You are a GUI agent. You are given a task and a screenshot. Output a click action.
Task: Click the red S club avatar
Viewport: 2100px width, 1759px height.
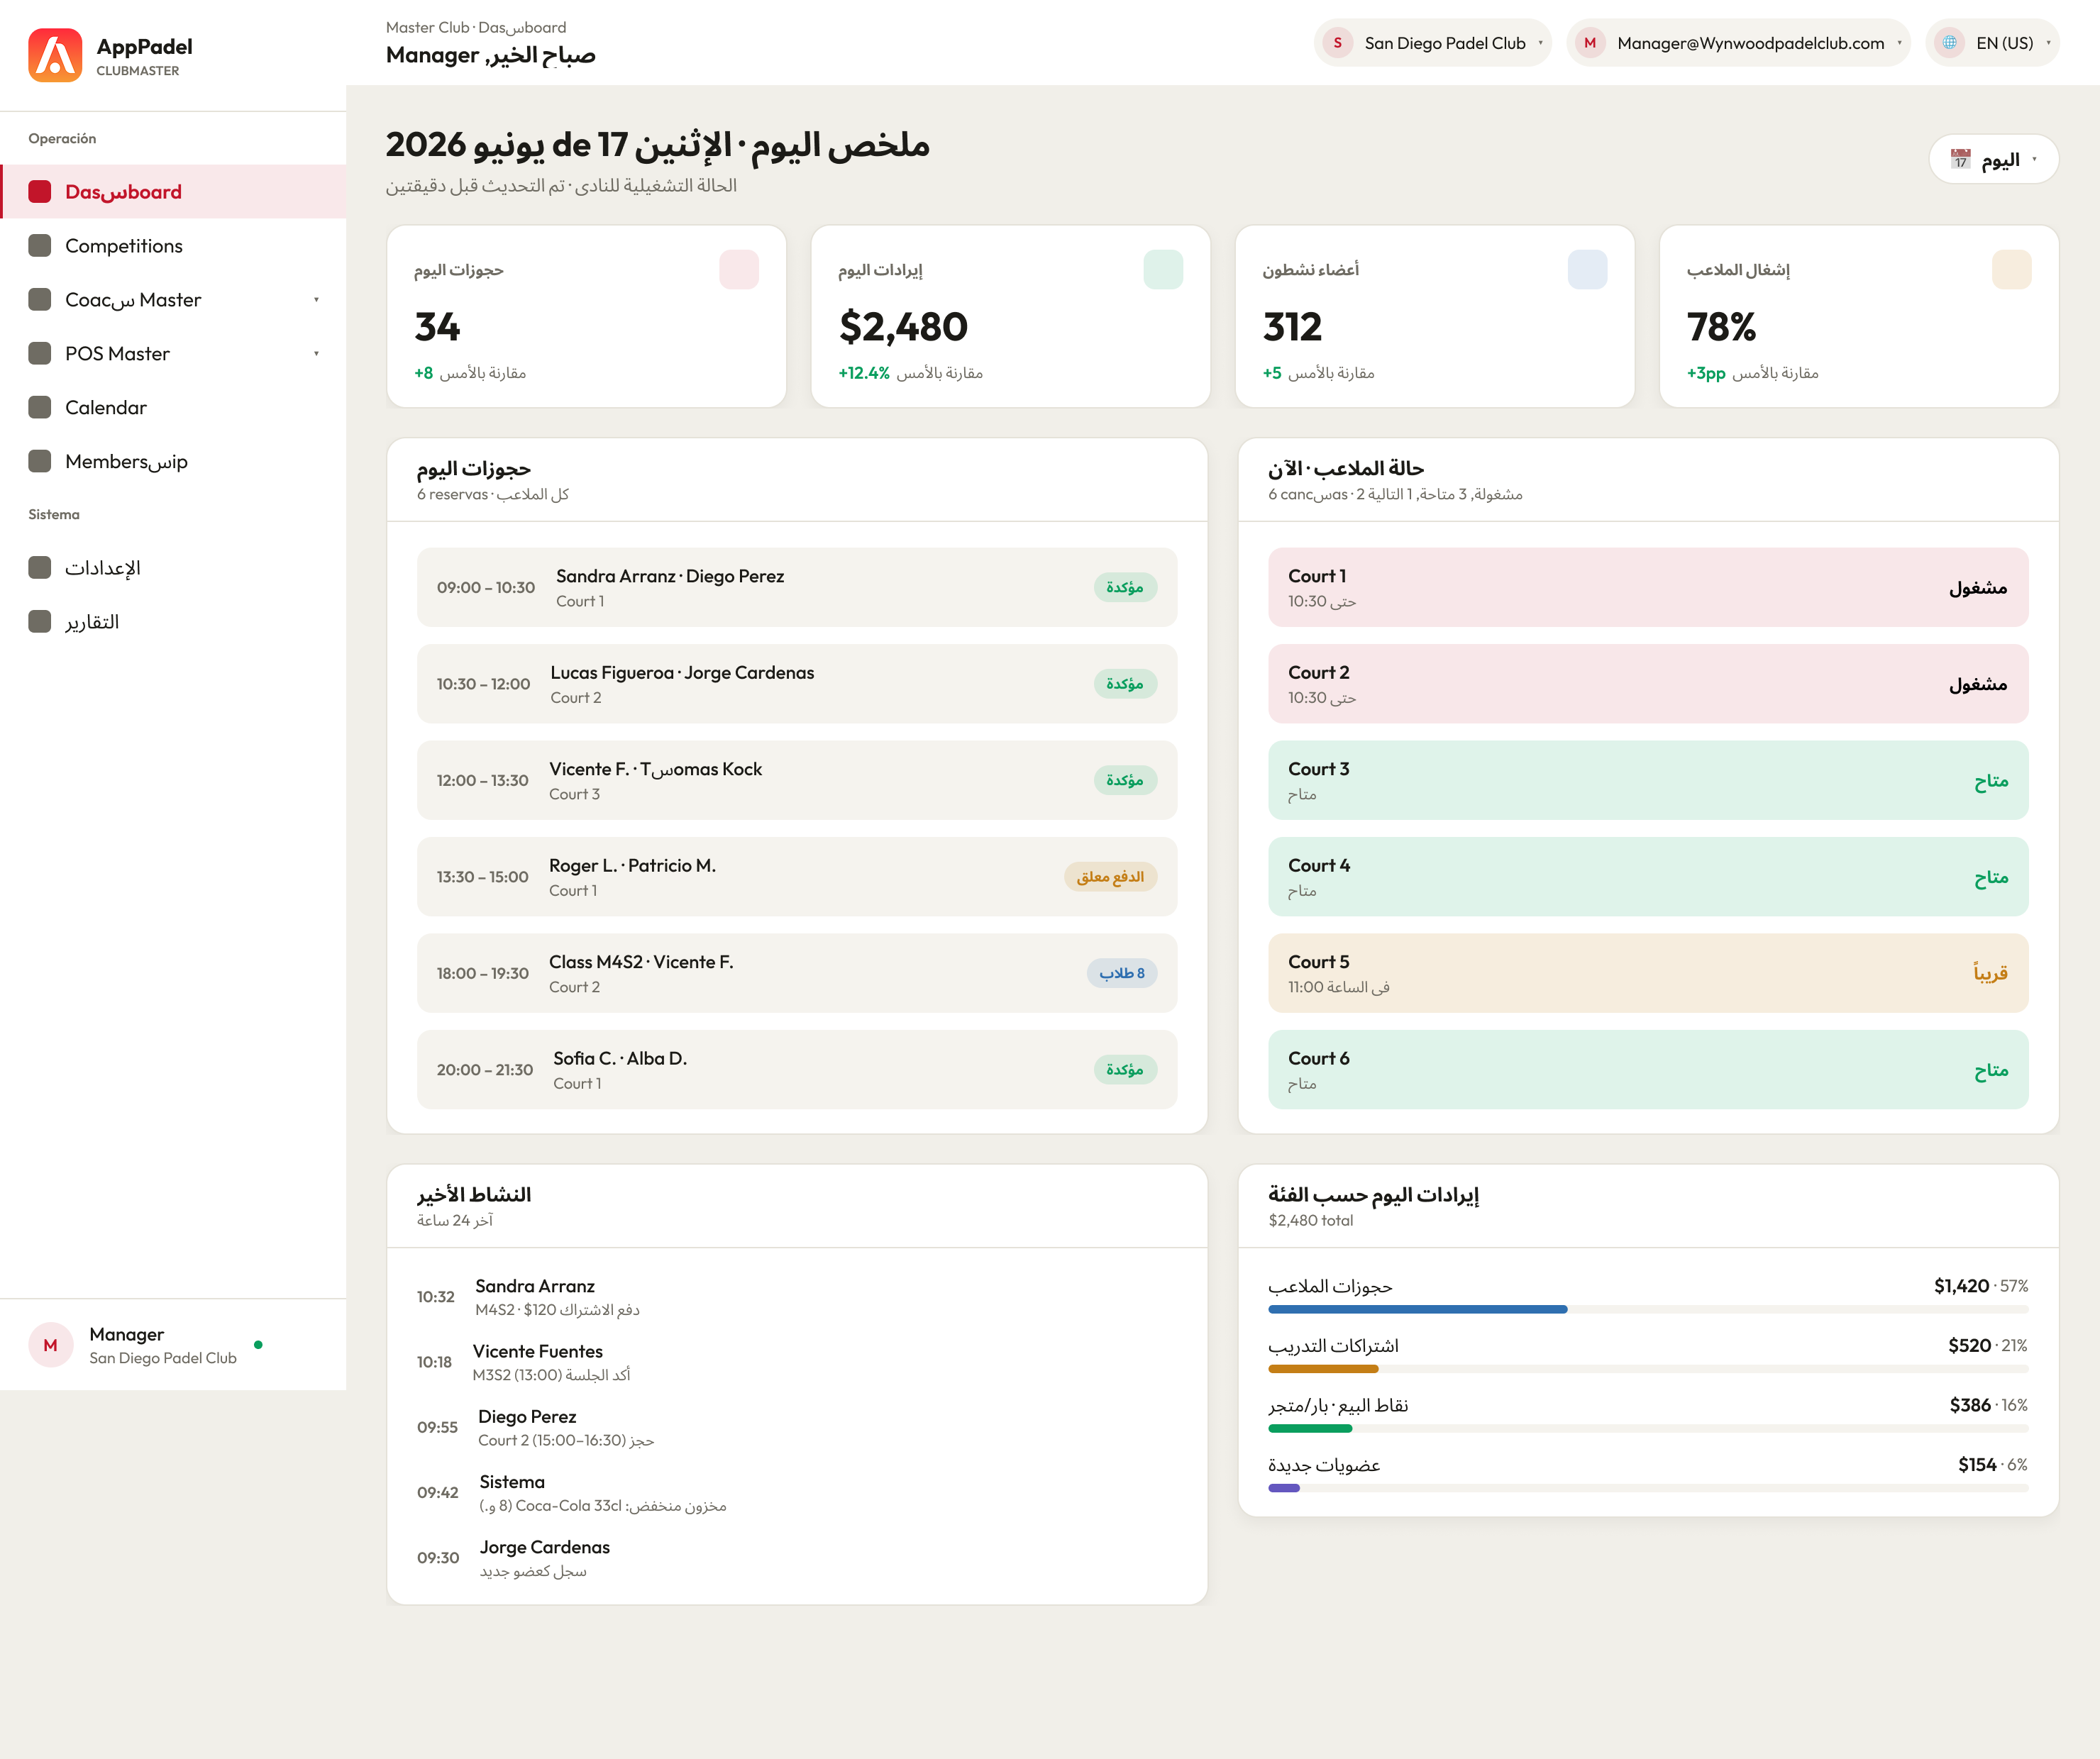1338,43
